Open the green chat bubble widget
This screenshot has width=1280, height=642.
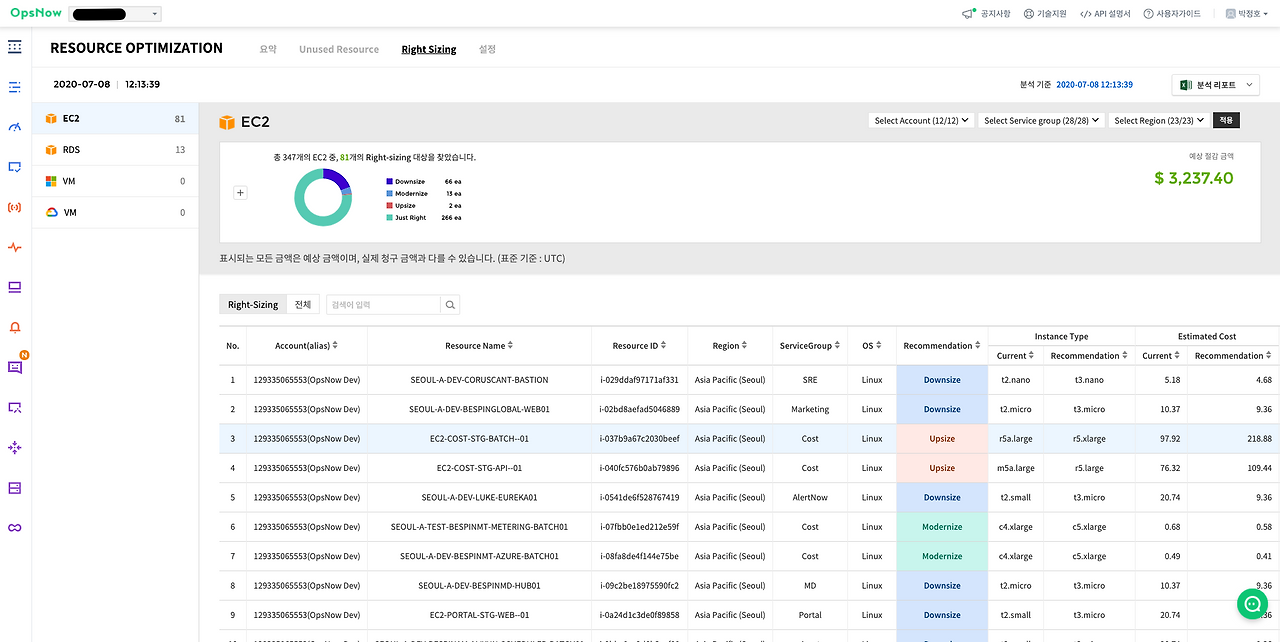1252,603
